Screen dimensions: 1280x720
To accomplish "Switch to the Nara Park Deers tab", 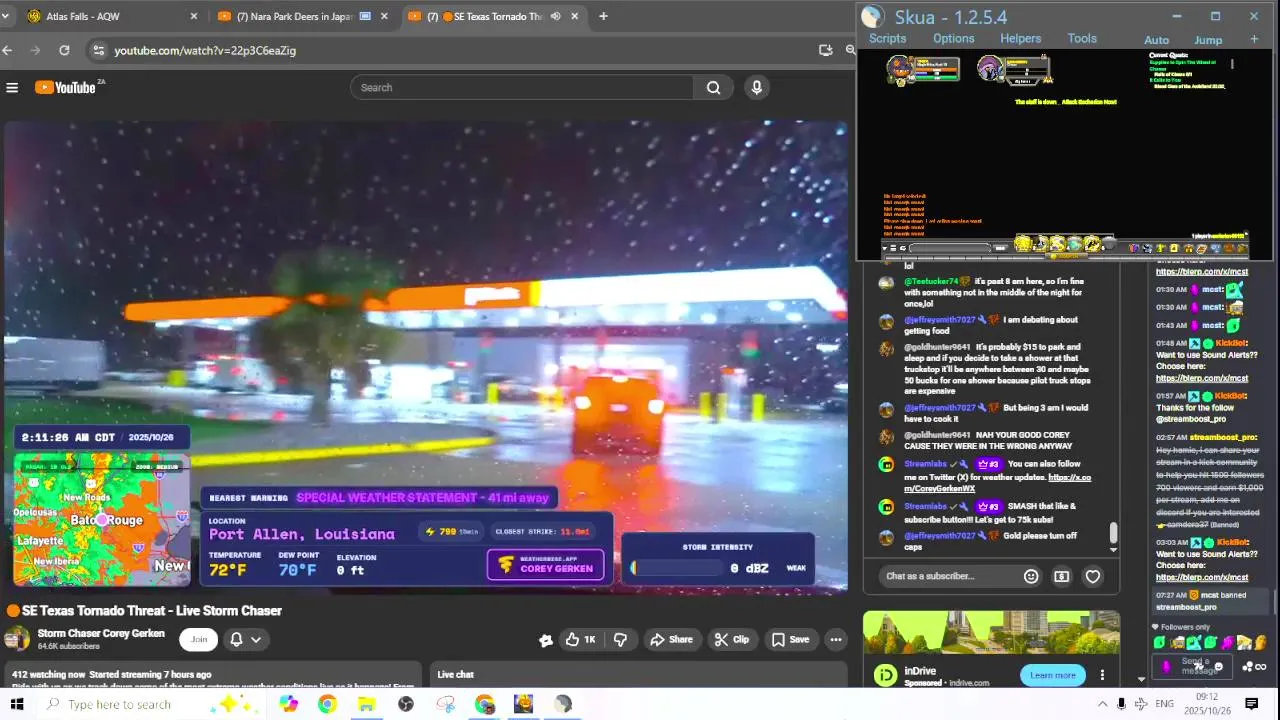I will 302,16.
